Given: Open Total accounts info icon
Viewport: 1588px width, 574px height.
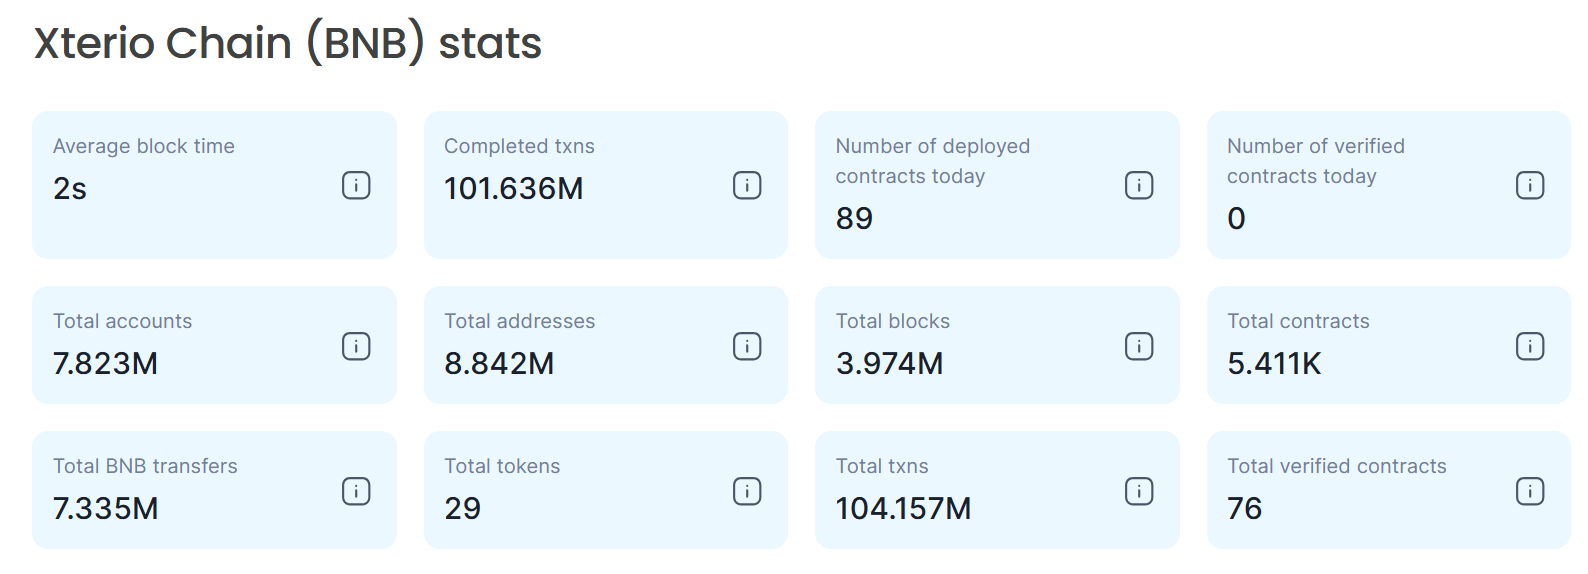Looking at the screenshot, I should (x=356, y=346).
